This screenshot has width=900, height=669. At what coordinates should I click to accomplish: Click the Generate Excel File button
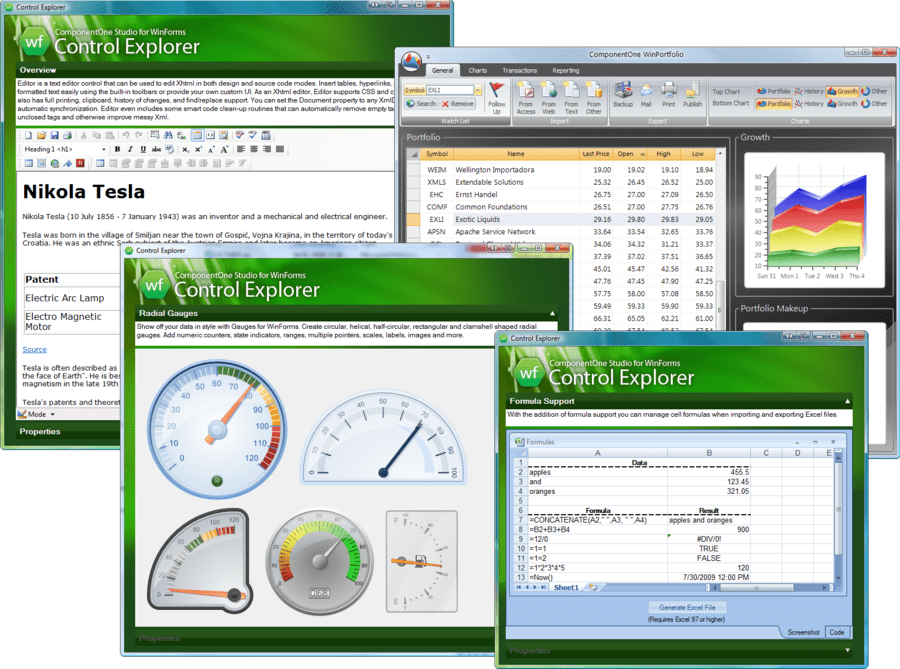686,607
